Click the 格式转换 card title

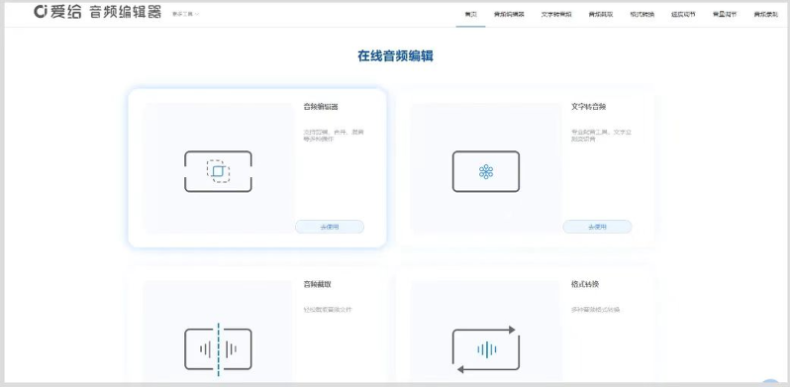tap(585, 284)
